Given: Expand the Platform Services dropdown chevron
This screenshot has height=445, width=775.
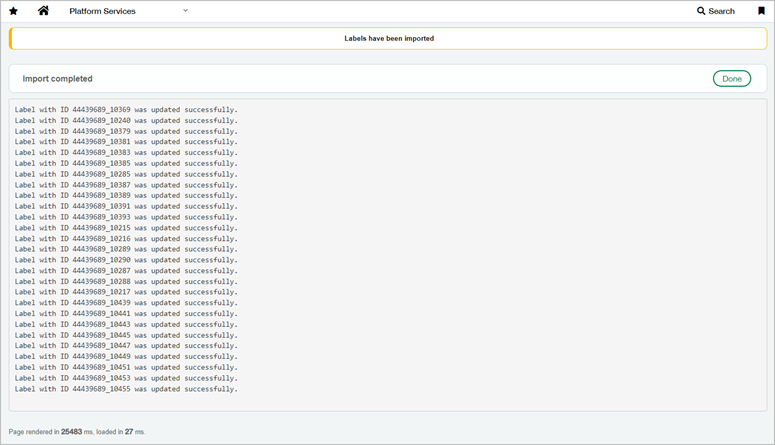Looking at the screenshot, I should [x=185, y=10].
